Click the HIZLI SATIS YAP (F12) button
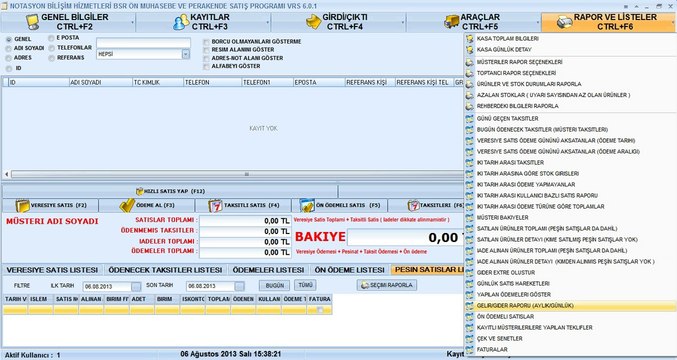The width and height of the screenshot is (677, 360). click(x=170, y=191)
